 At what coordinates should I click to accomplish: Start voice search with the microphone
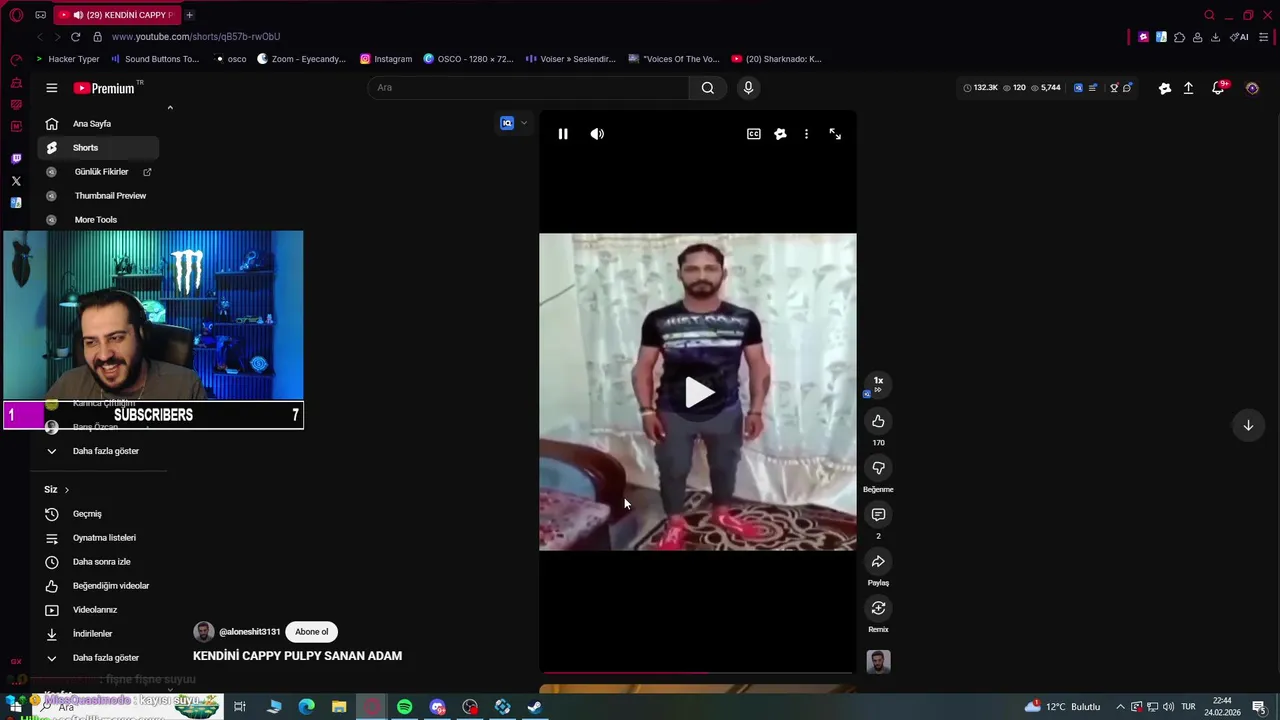click(748, 88)
